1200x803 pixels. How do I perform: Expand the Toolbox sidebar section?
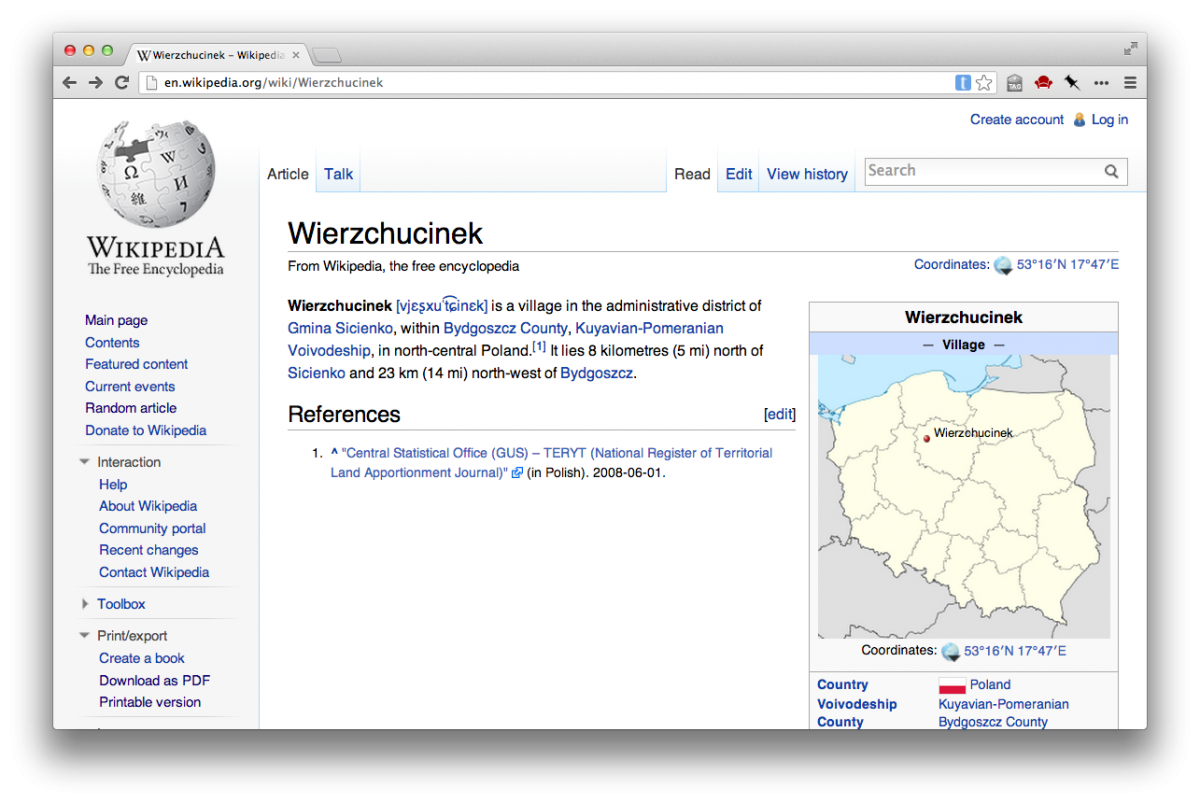tap(84, 604)
